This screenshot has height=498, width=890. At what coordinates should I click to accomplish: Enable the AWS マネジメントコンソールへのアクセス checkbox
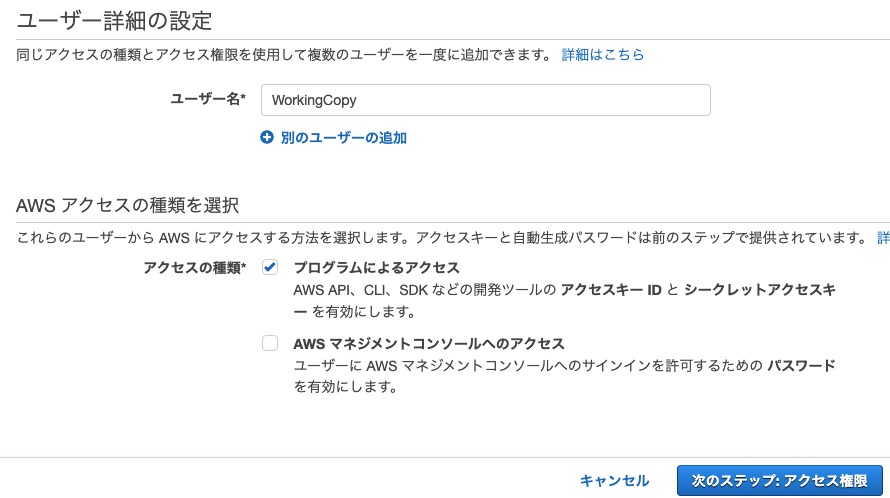tap(270, 343)
